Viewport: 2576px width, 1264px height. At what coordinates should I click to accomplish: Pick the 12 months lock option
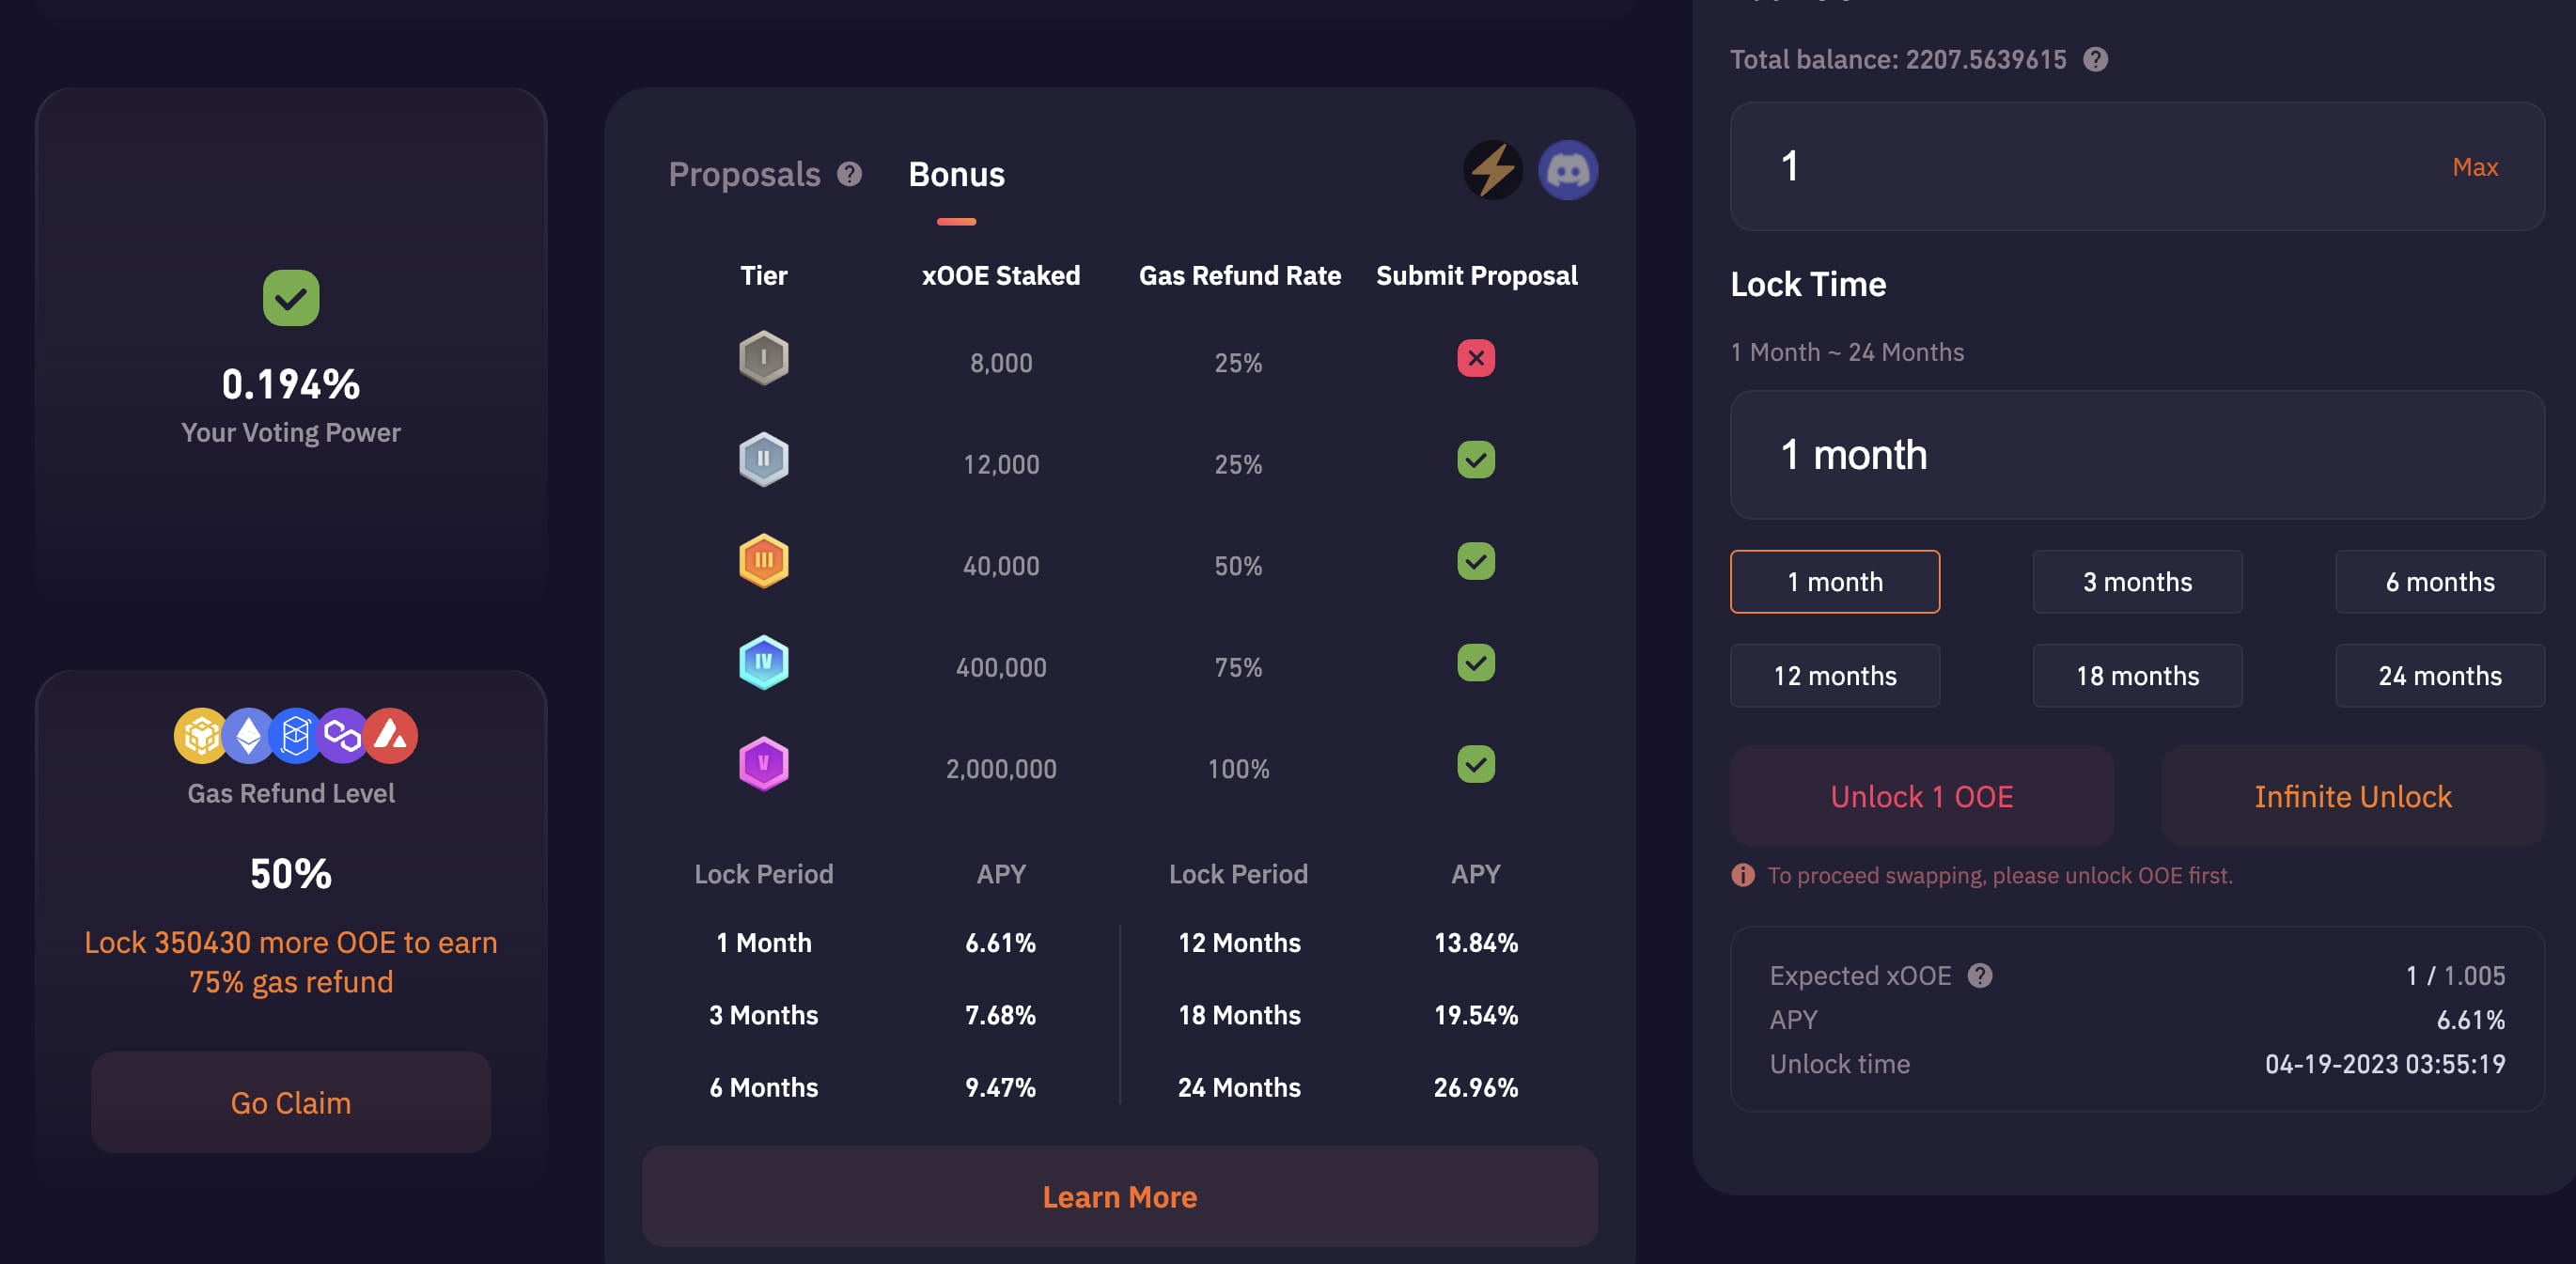(x=1834, y=676)
